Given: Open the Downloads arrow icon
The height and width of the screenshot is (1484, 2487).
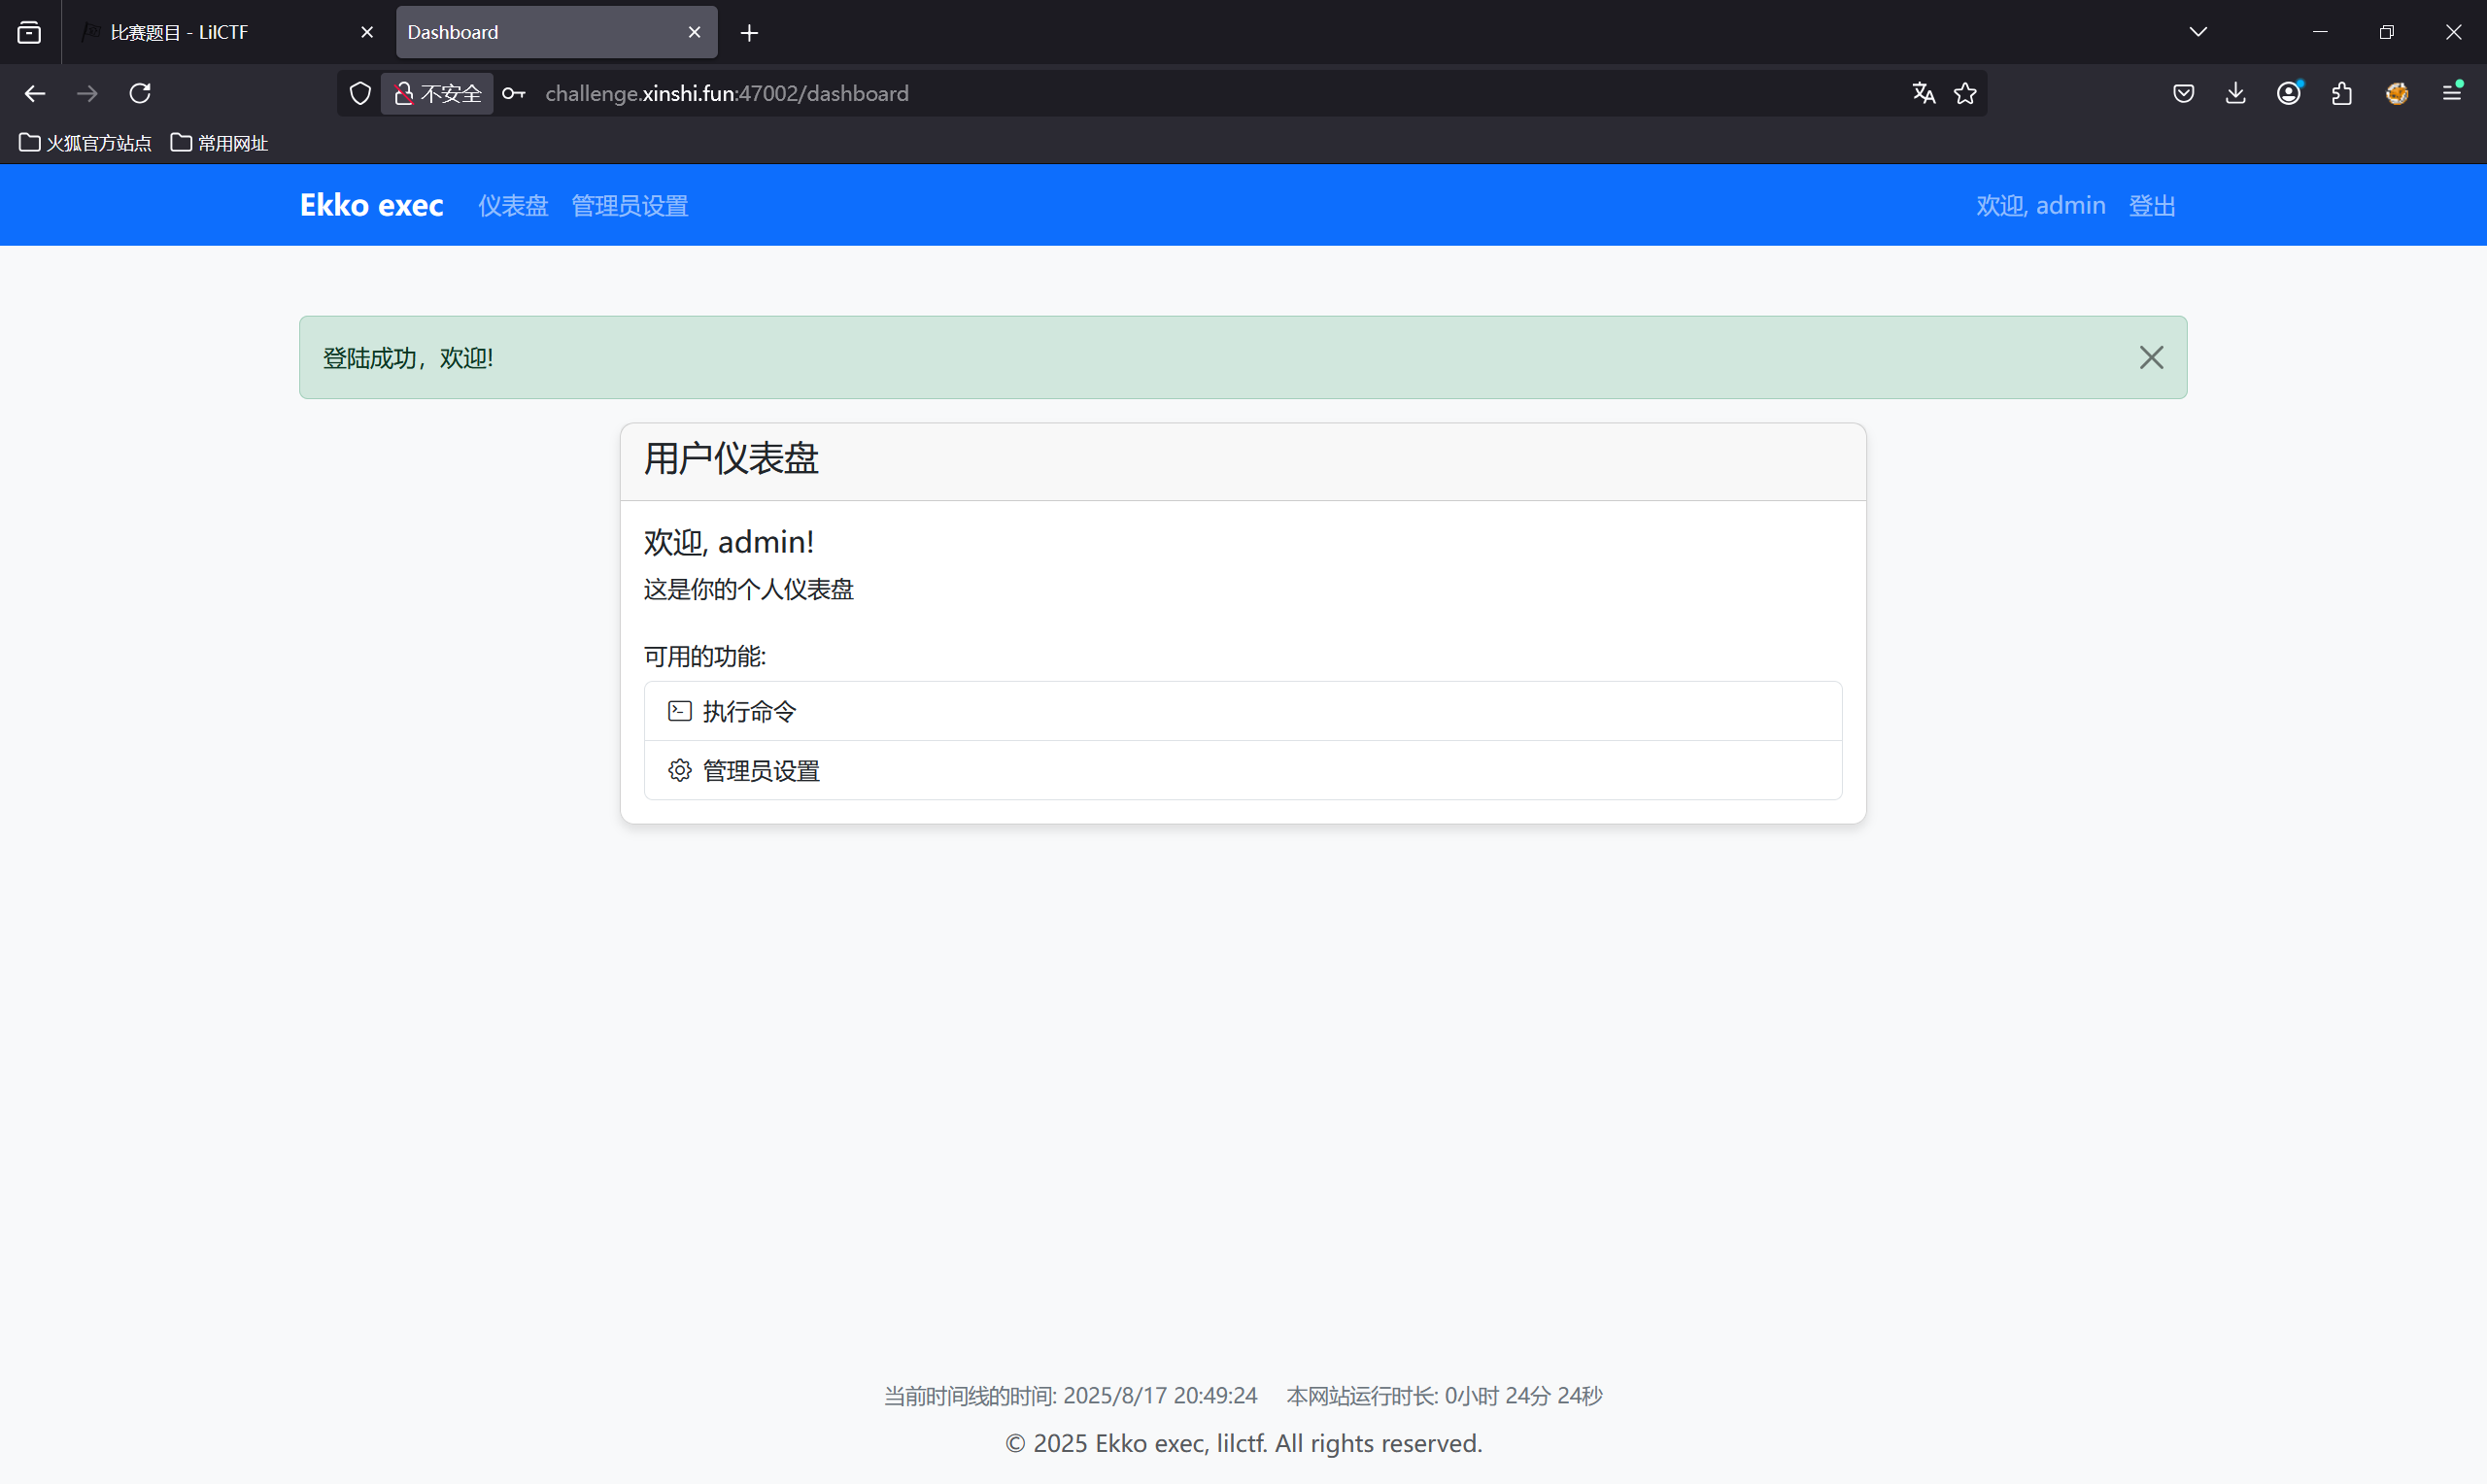Looking at the screenshot, I should coord(2236,93).
